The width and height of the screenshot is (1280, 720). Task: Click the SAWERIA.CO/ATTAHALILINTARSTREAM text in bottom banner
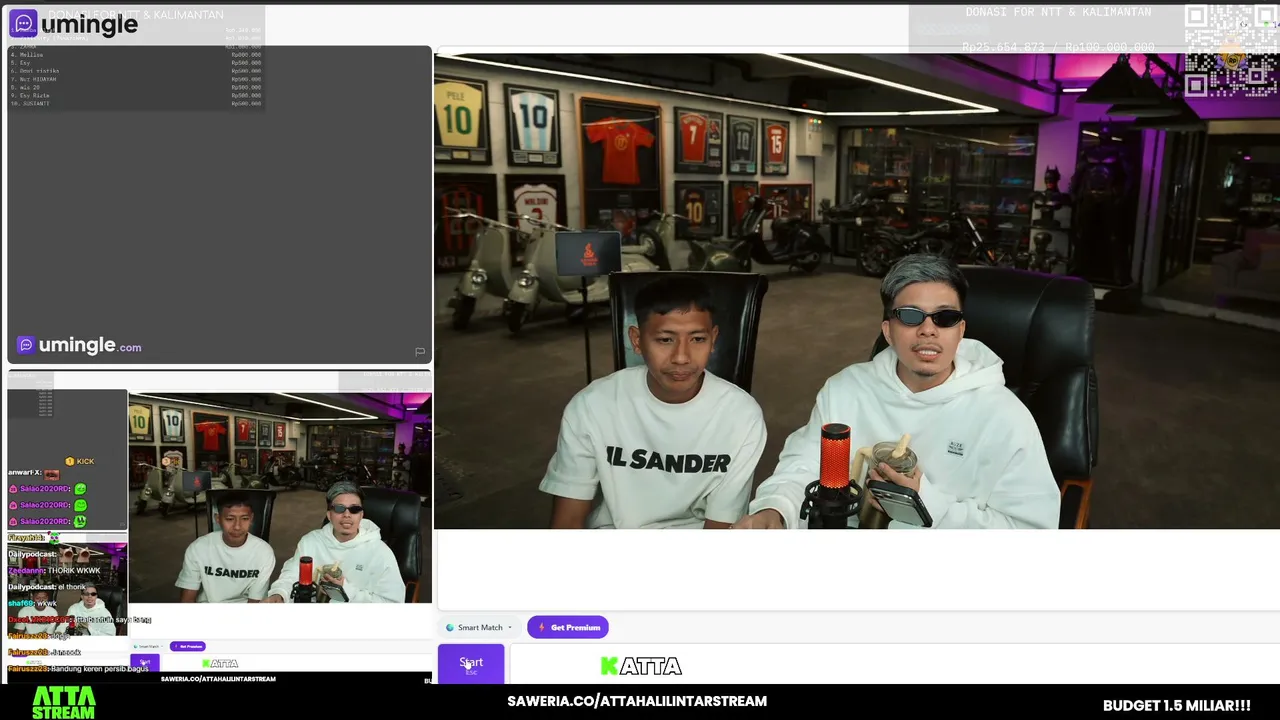(637, 701)
